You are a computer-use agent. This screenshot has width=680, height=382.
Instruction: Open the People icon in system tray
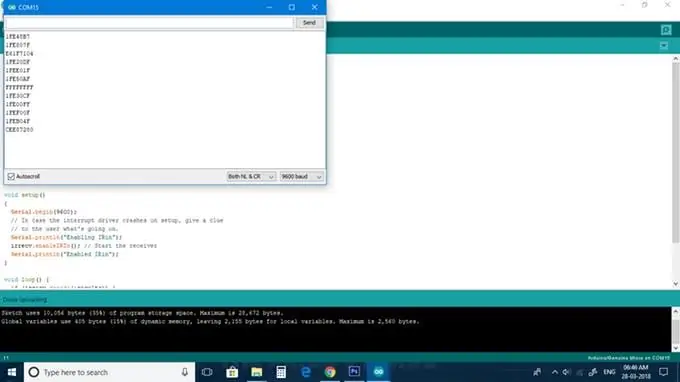[537, 372]
